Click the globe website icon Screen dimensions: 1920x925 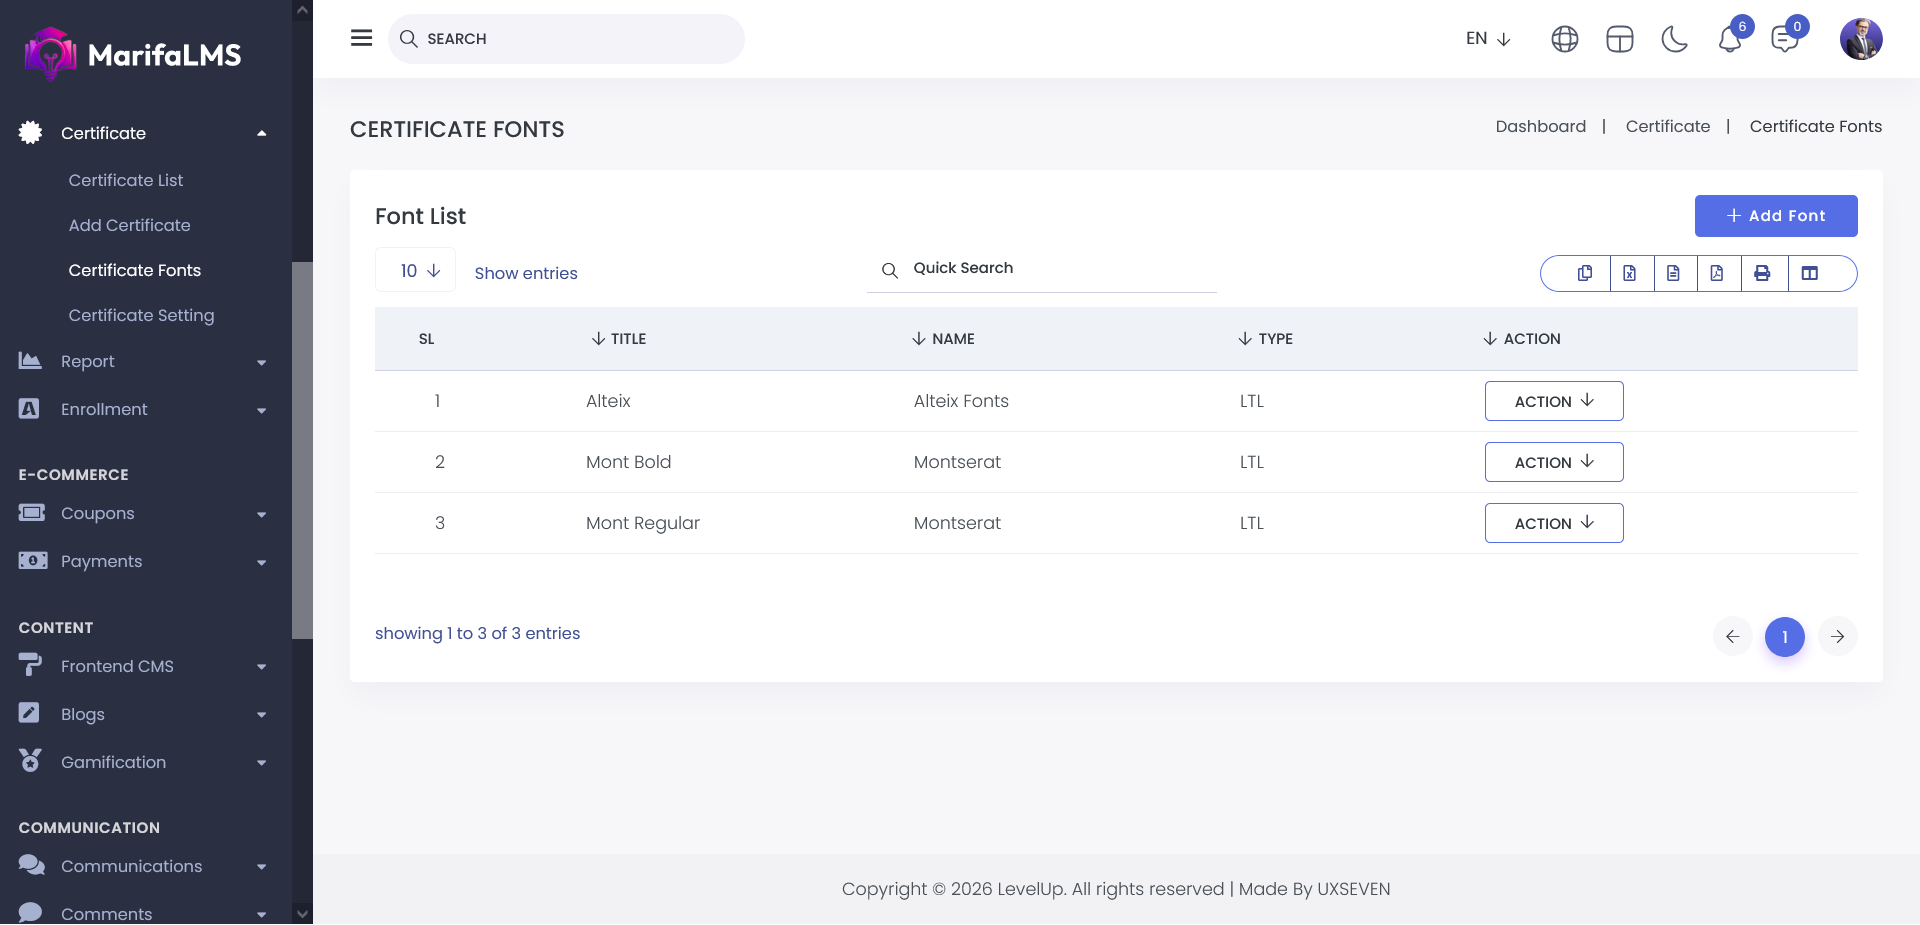[1565, 39]
